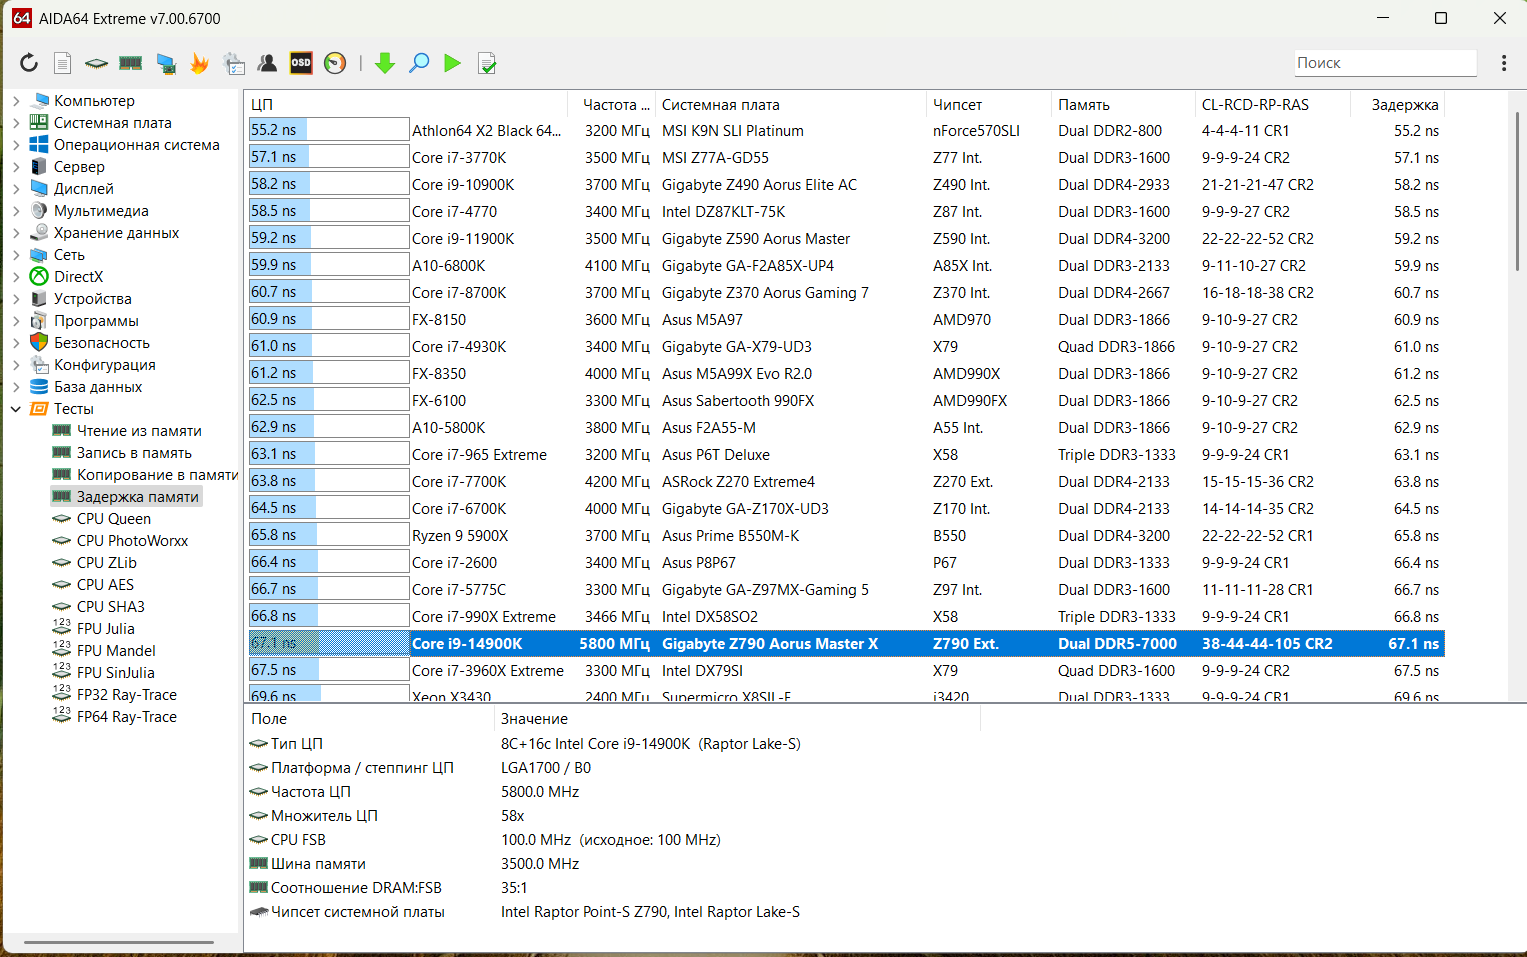This screenshot has width=1527, height=957.
Task: Open the Устройства tree node
Action: (92, 299)
